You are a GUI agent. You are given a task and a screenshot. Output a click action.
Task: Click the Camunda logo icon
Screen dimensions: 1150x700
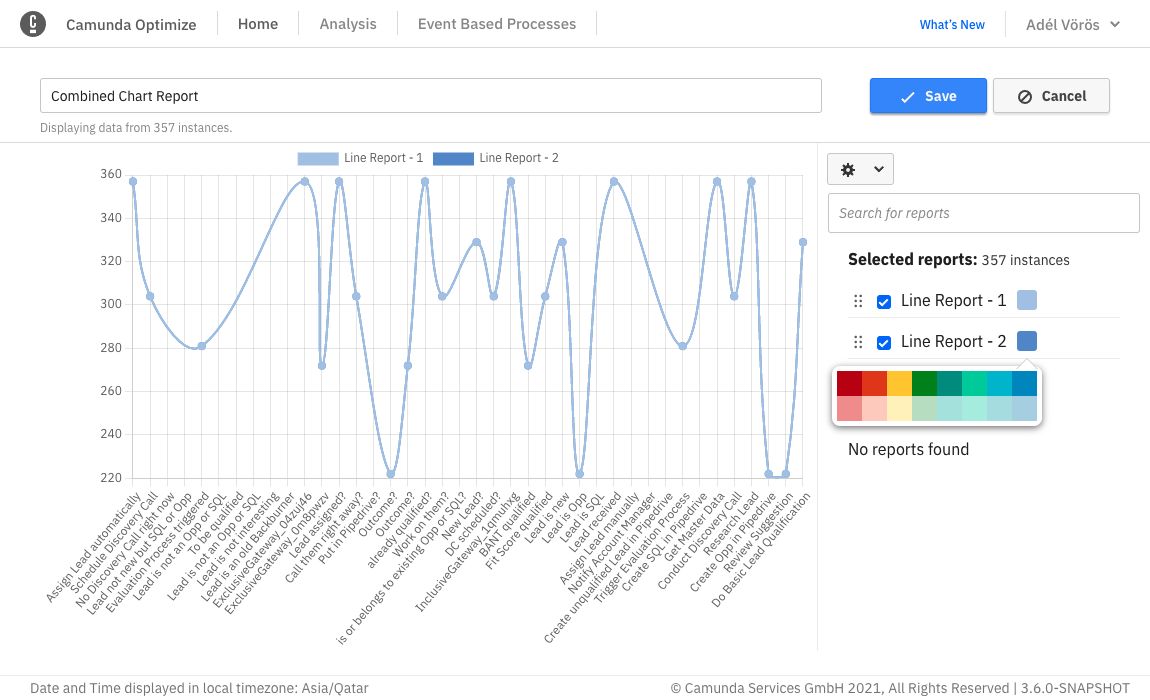[x=33, y=24]
